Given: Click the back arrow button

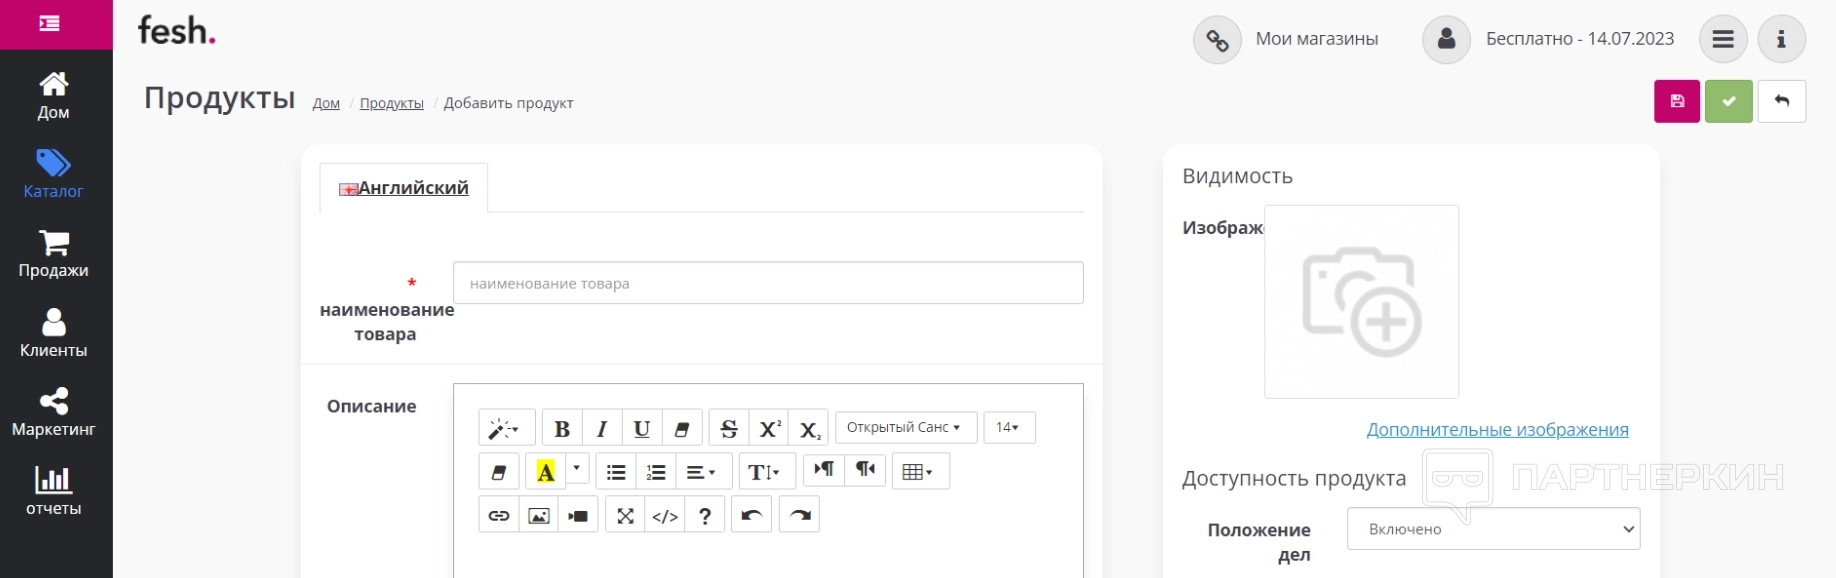Looking at the screenshot, I should [1781, 101].
